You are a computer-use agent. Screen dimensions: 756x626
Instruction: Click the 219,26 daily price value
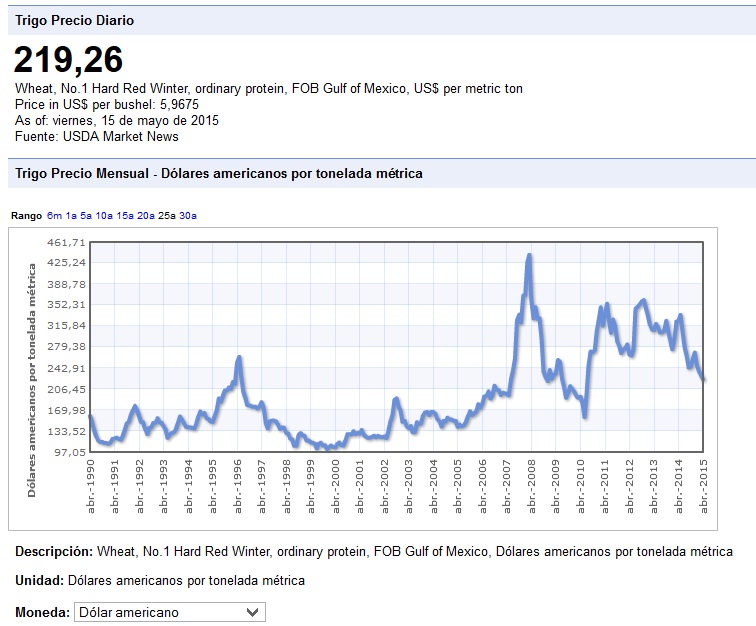[x=68, y=61]
